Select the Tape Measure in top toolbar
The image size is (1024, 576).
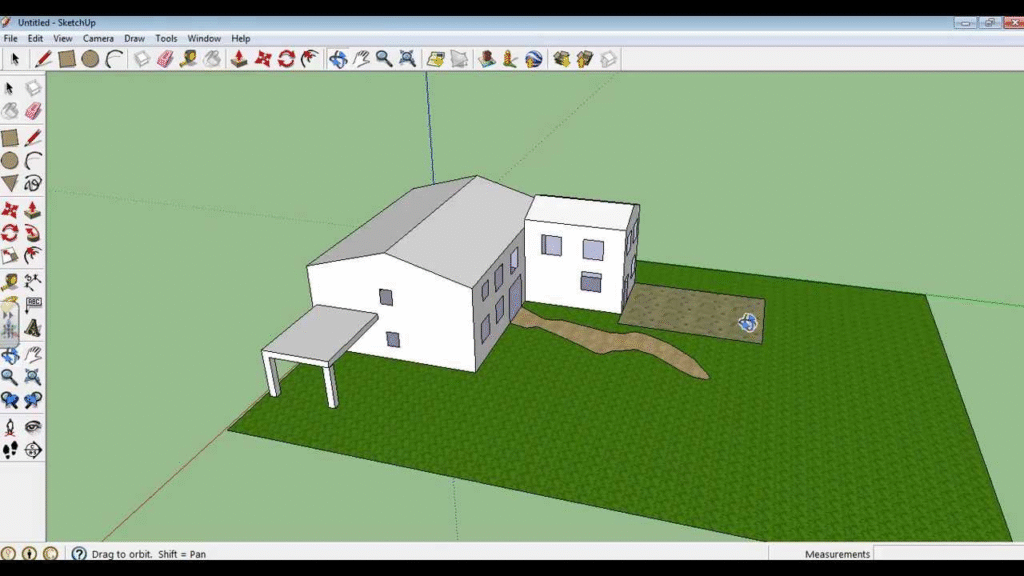point(188,59)
